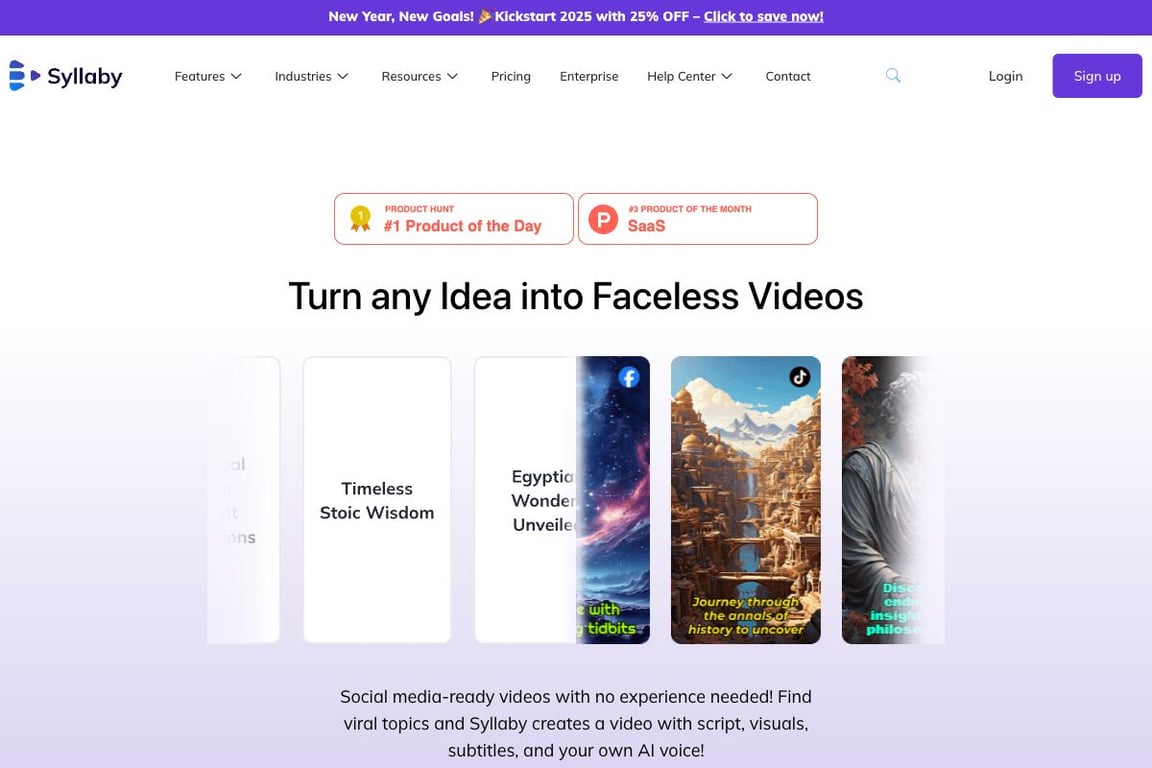Image resolution: width=1152 pixels, height=768 pixels.
Task: Click the Syllaby logo icon
Action: [x=24, y=76]
